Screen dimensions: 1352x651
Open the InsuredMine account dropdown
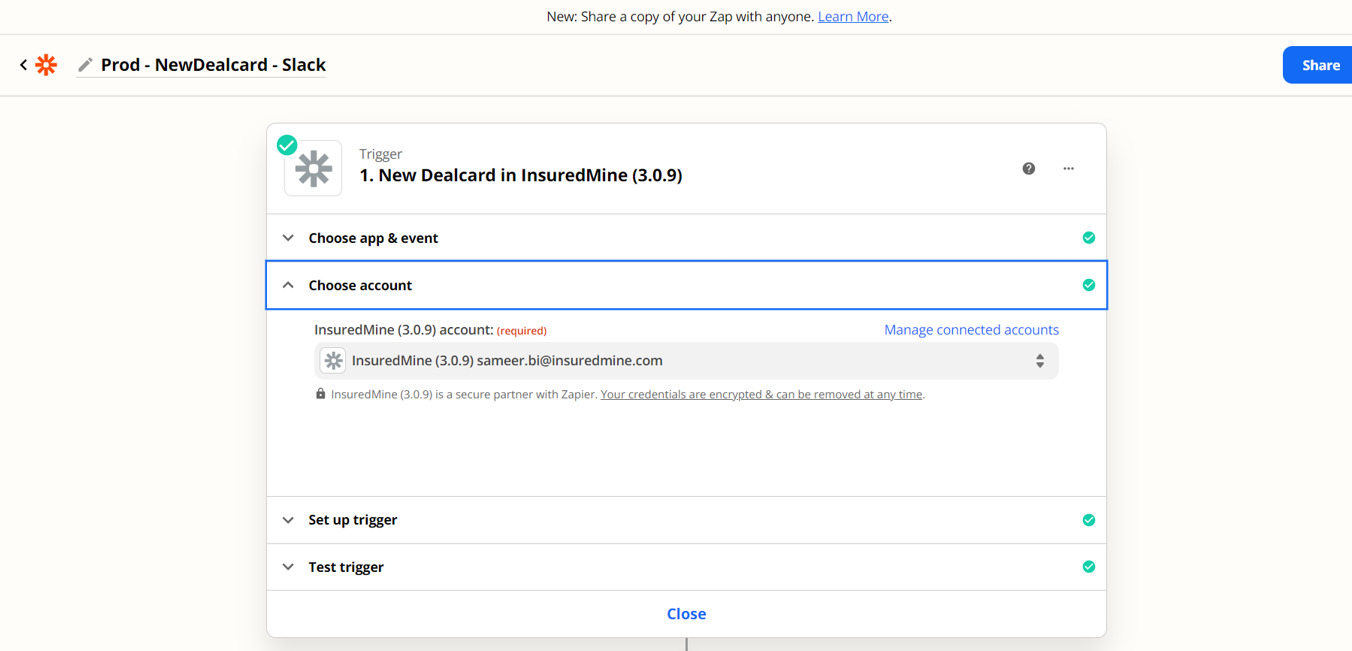686,361
